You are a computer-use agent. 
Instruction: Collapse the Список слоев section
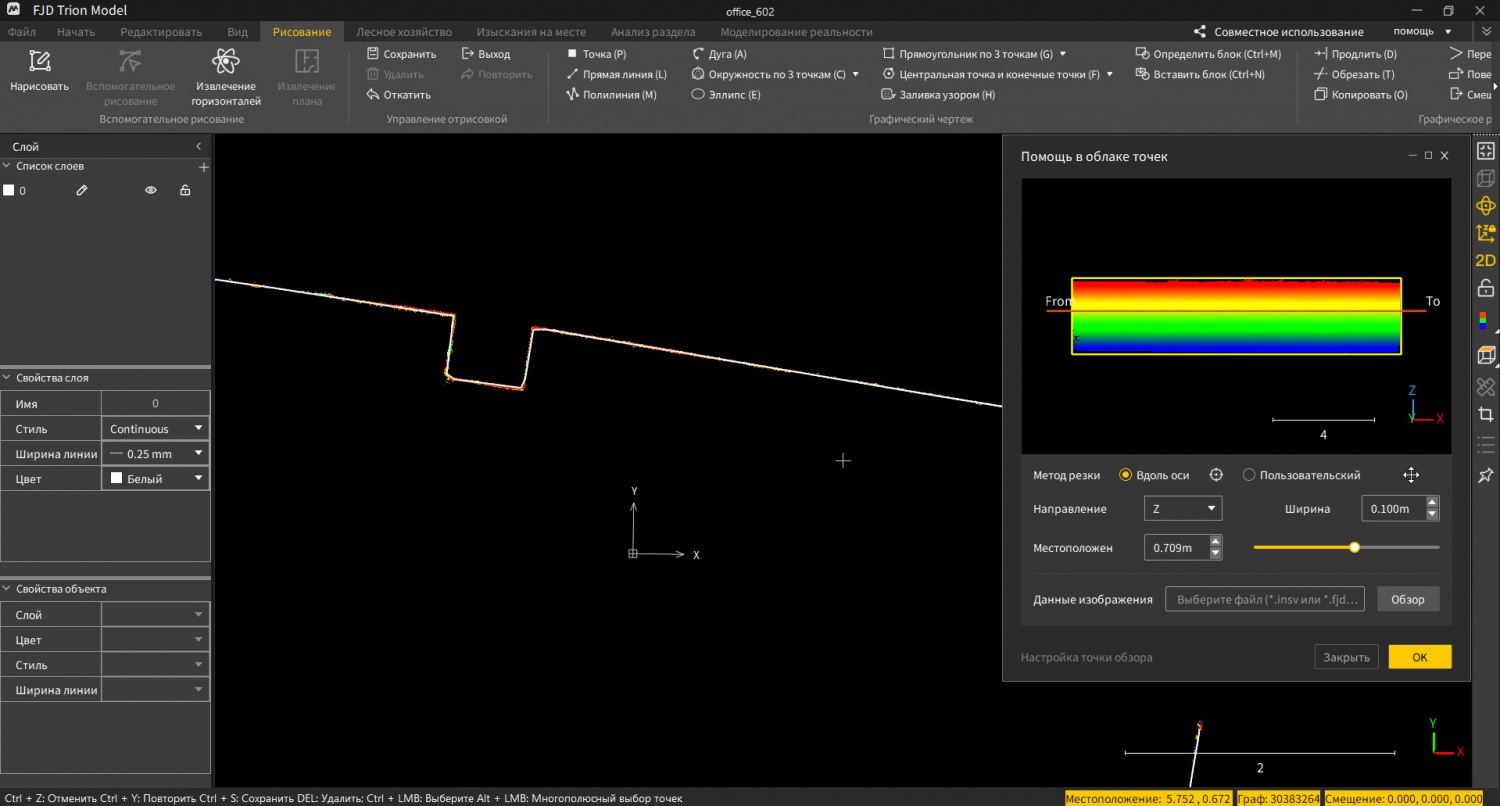(8, 167)
